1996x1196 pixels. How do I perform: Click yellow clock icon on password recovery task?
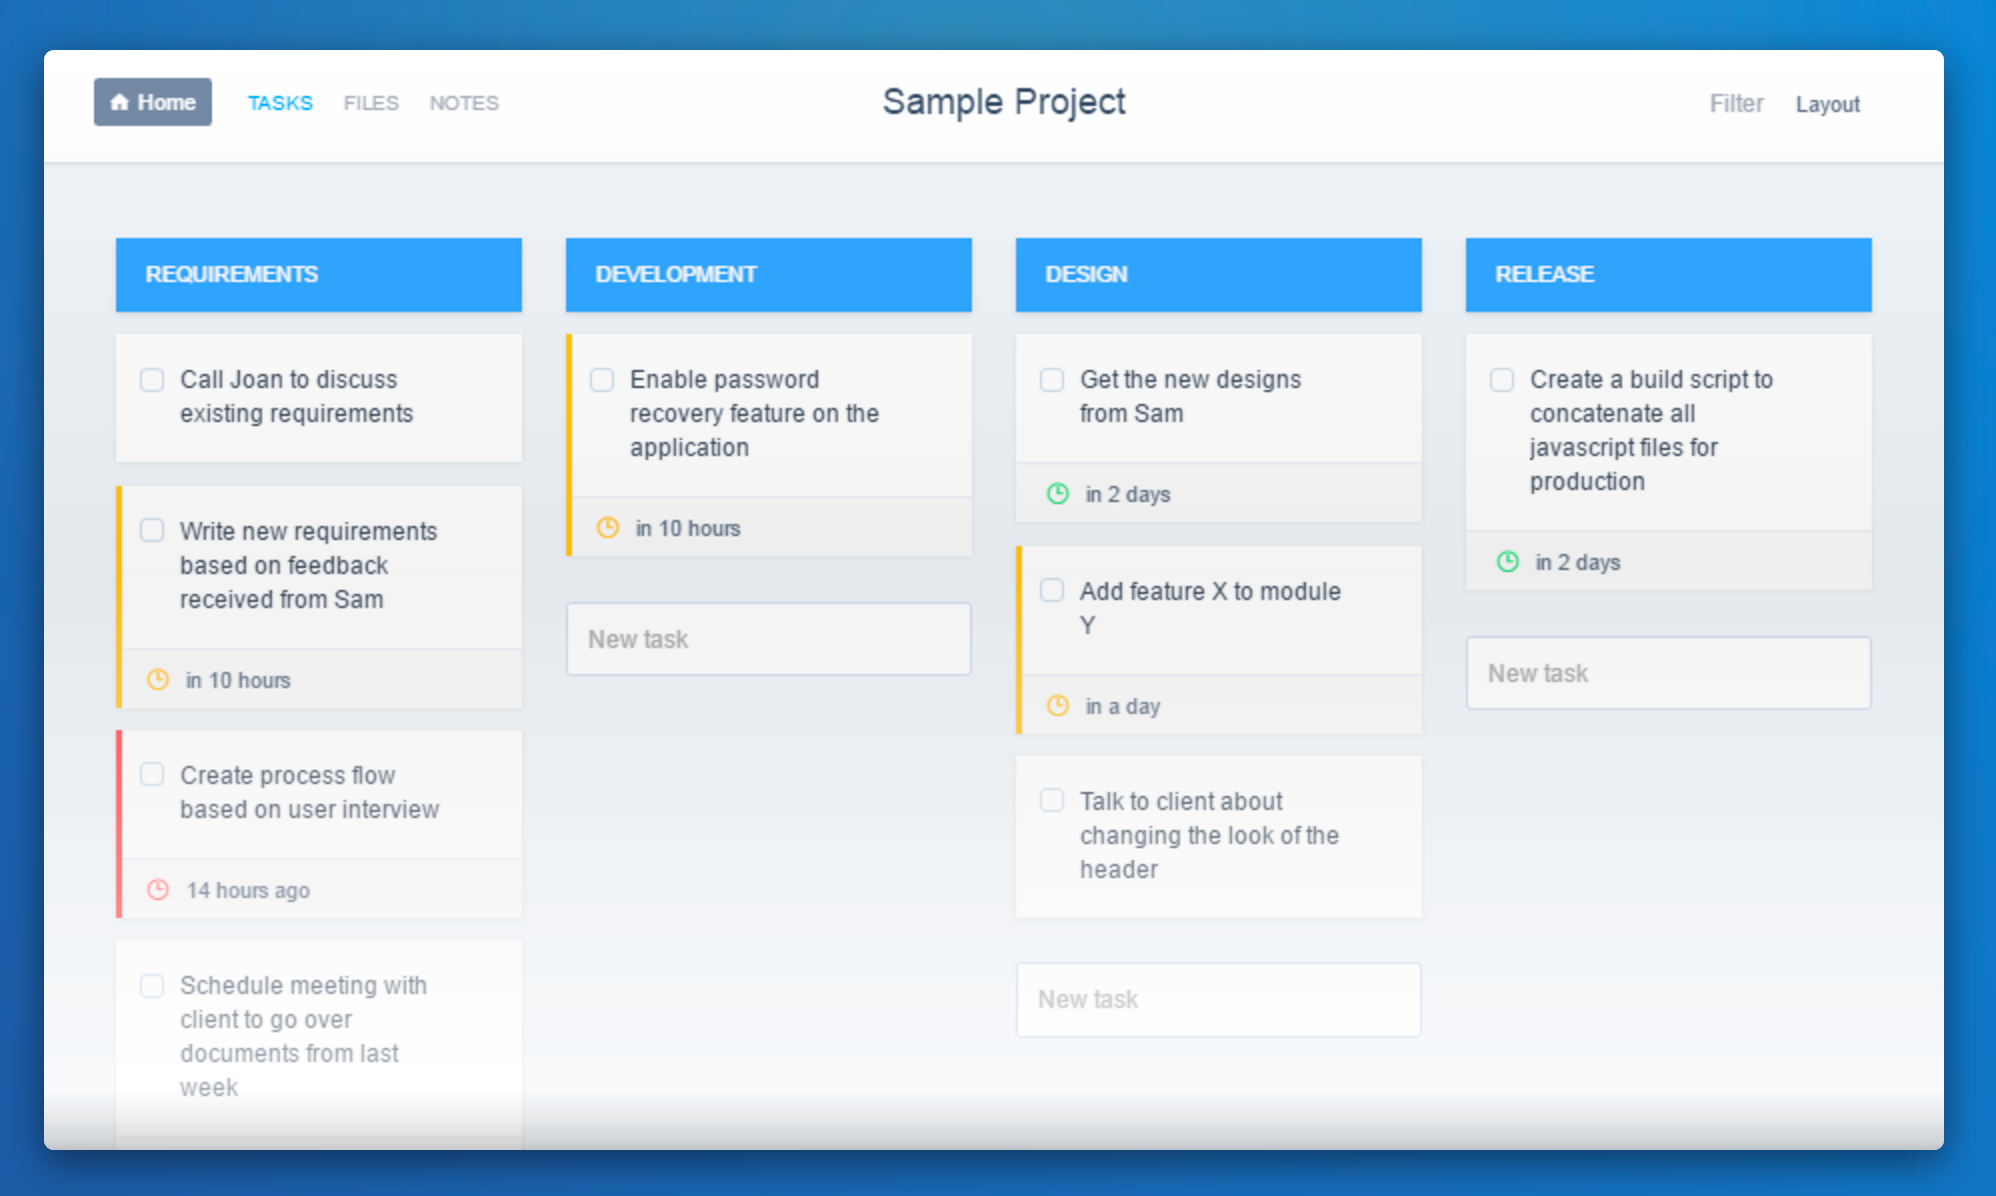coord(608,528)
